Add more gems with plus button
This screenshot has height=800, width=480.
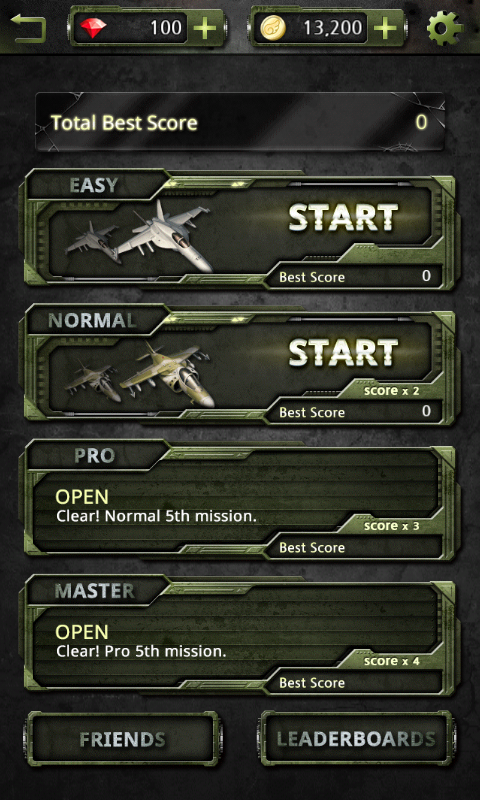click(x=205, y=28)
